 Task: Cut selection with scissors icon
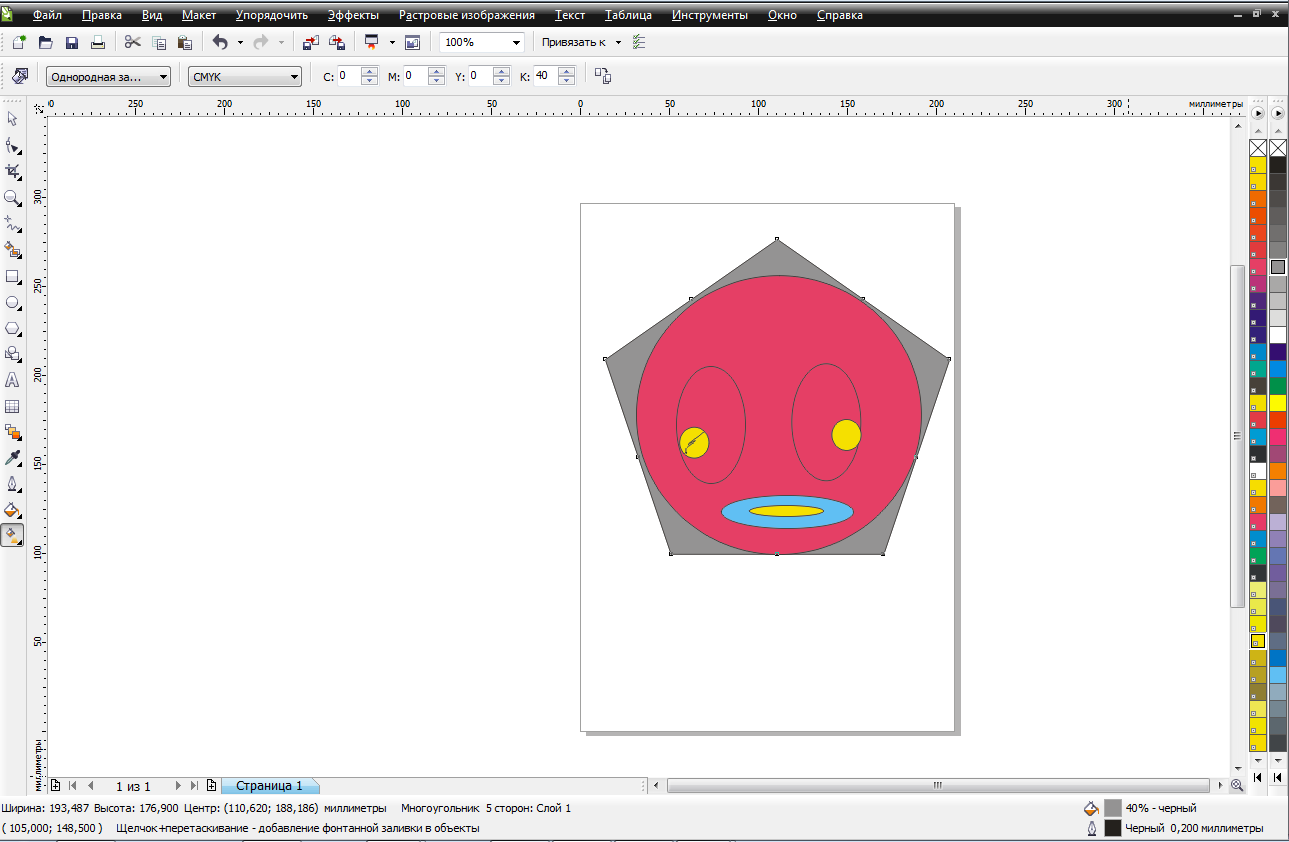click(x=132, y=42)
